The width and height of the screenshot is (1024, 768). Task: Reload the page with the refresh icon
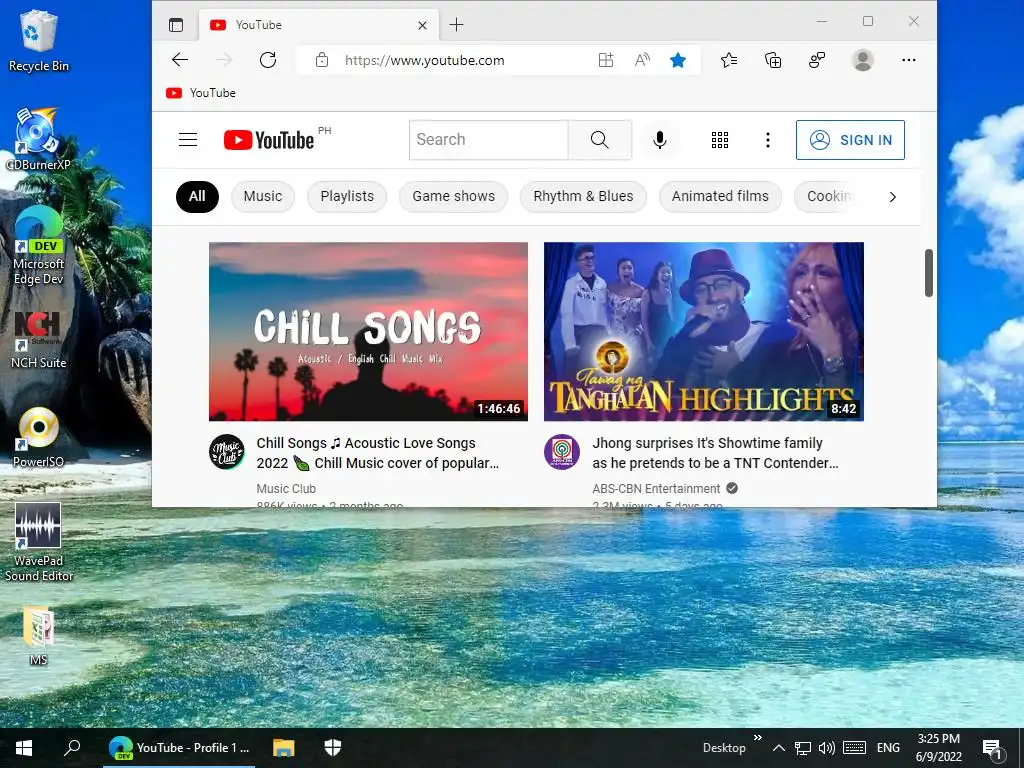pyautogui.click(x=268, y=60)
